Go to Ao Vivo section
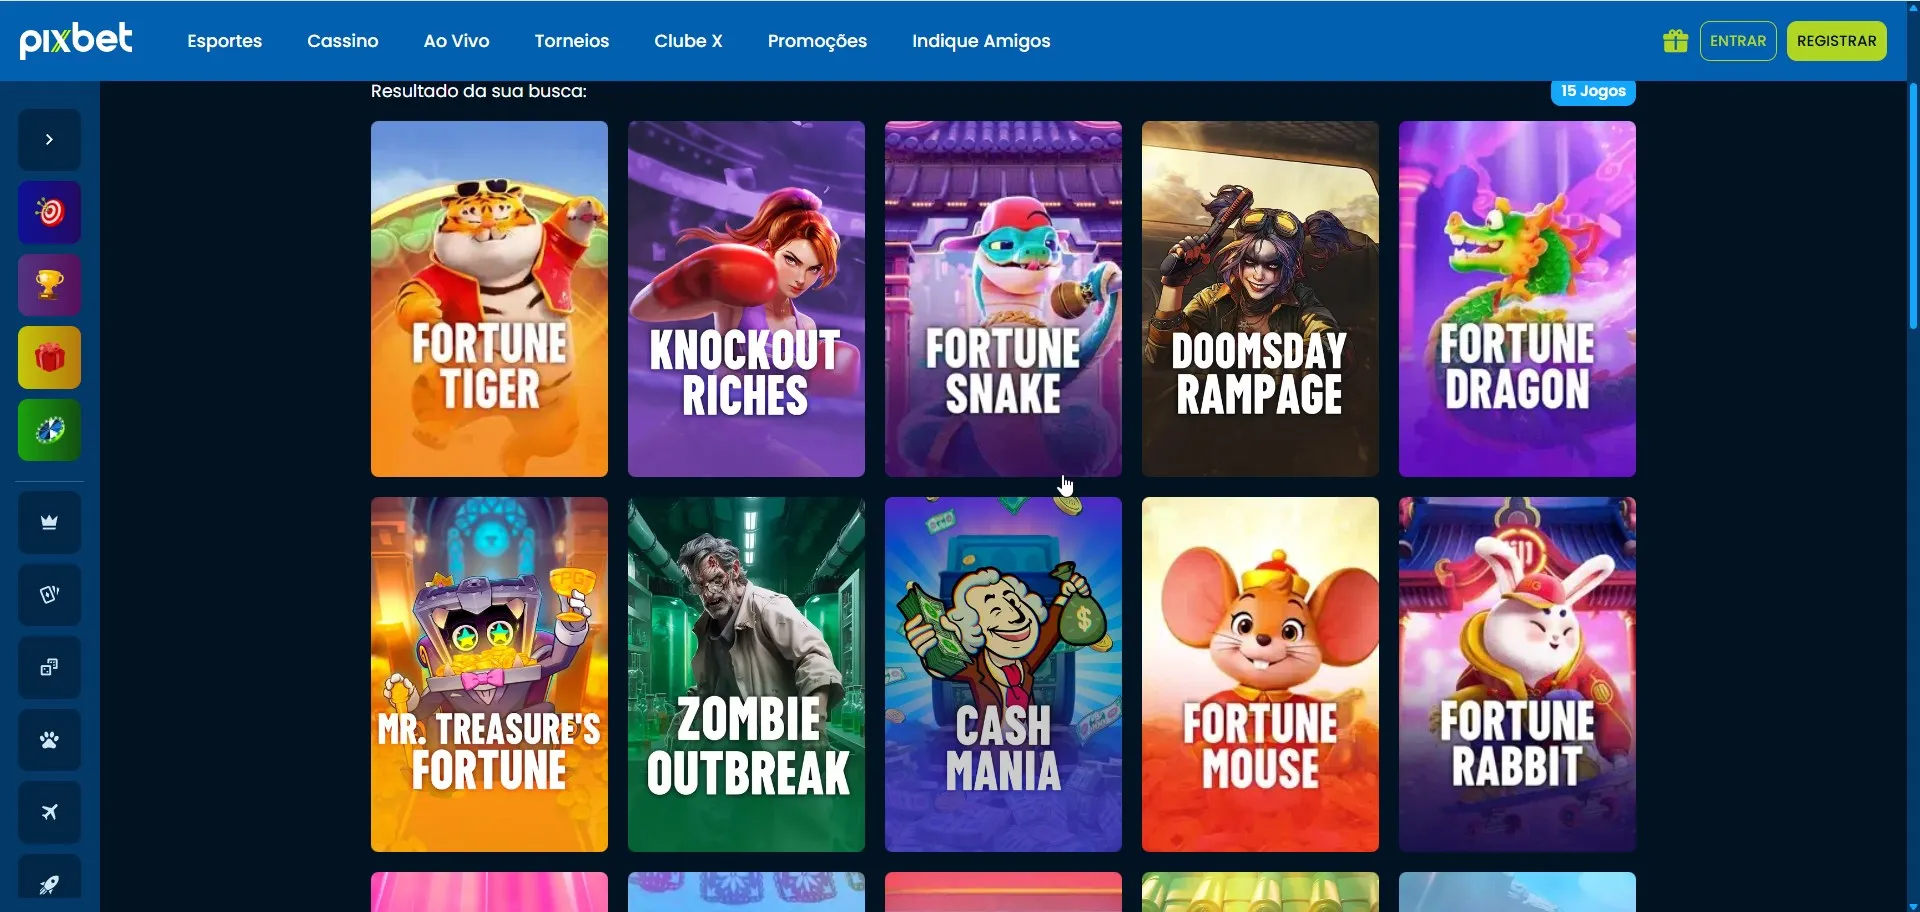 456,41
